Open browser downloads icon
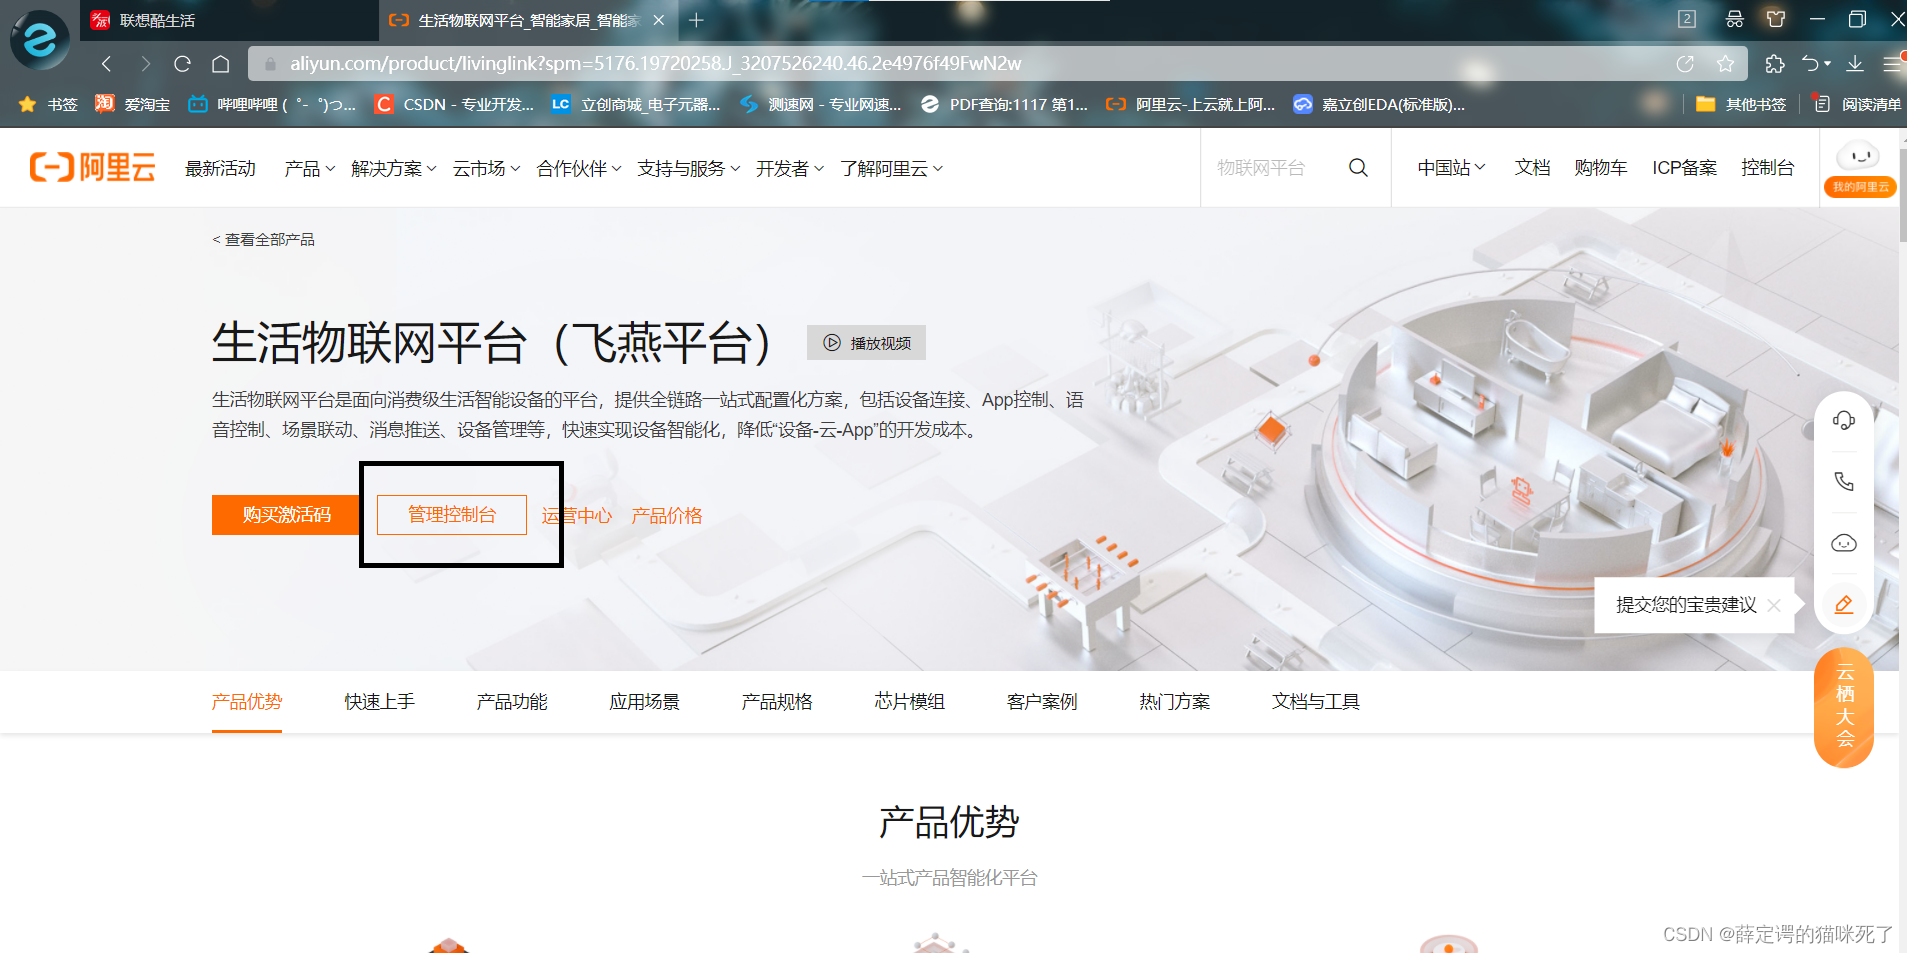 1855,64
